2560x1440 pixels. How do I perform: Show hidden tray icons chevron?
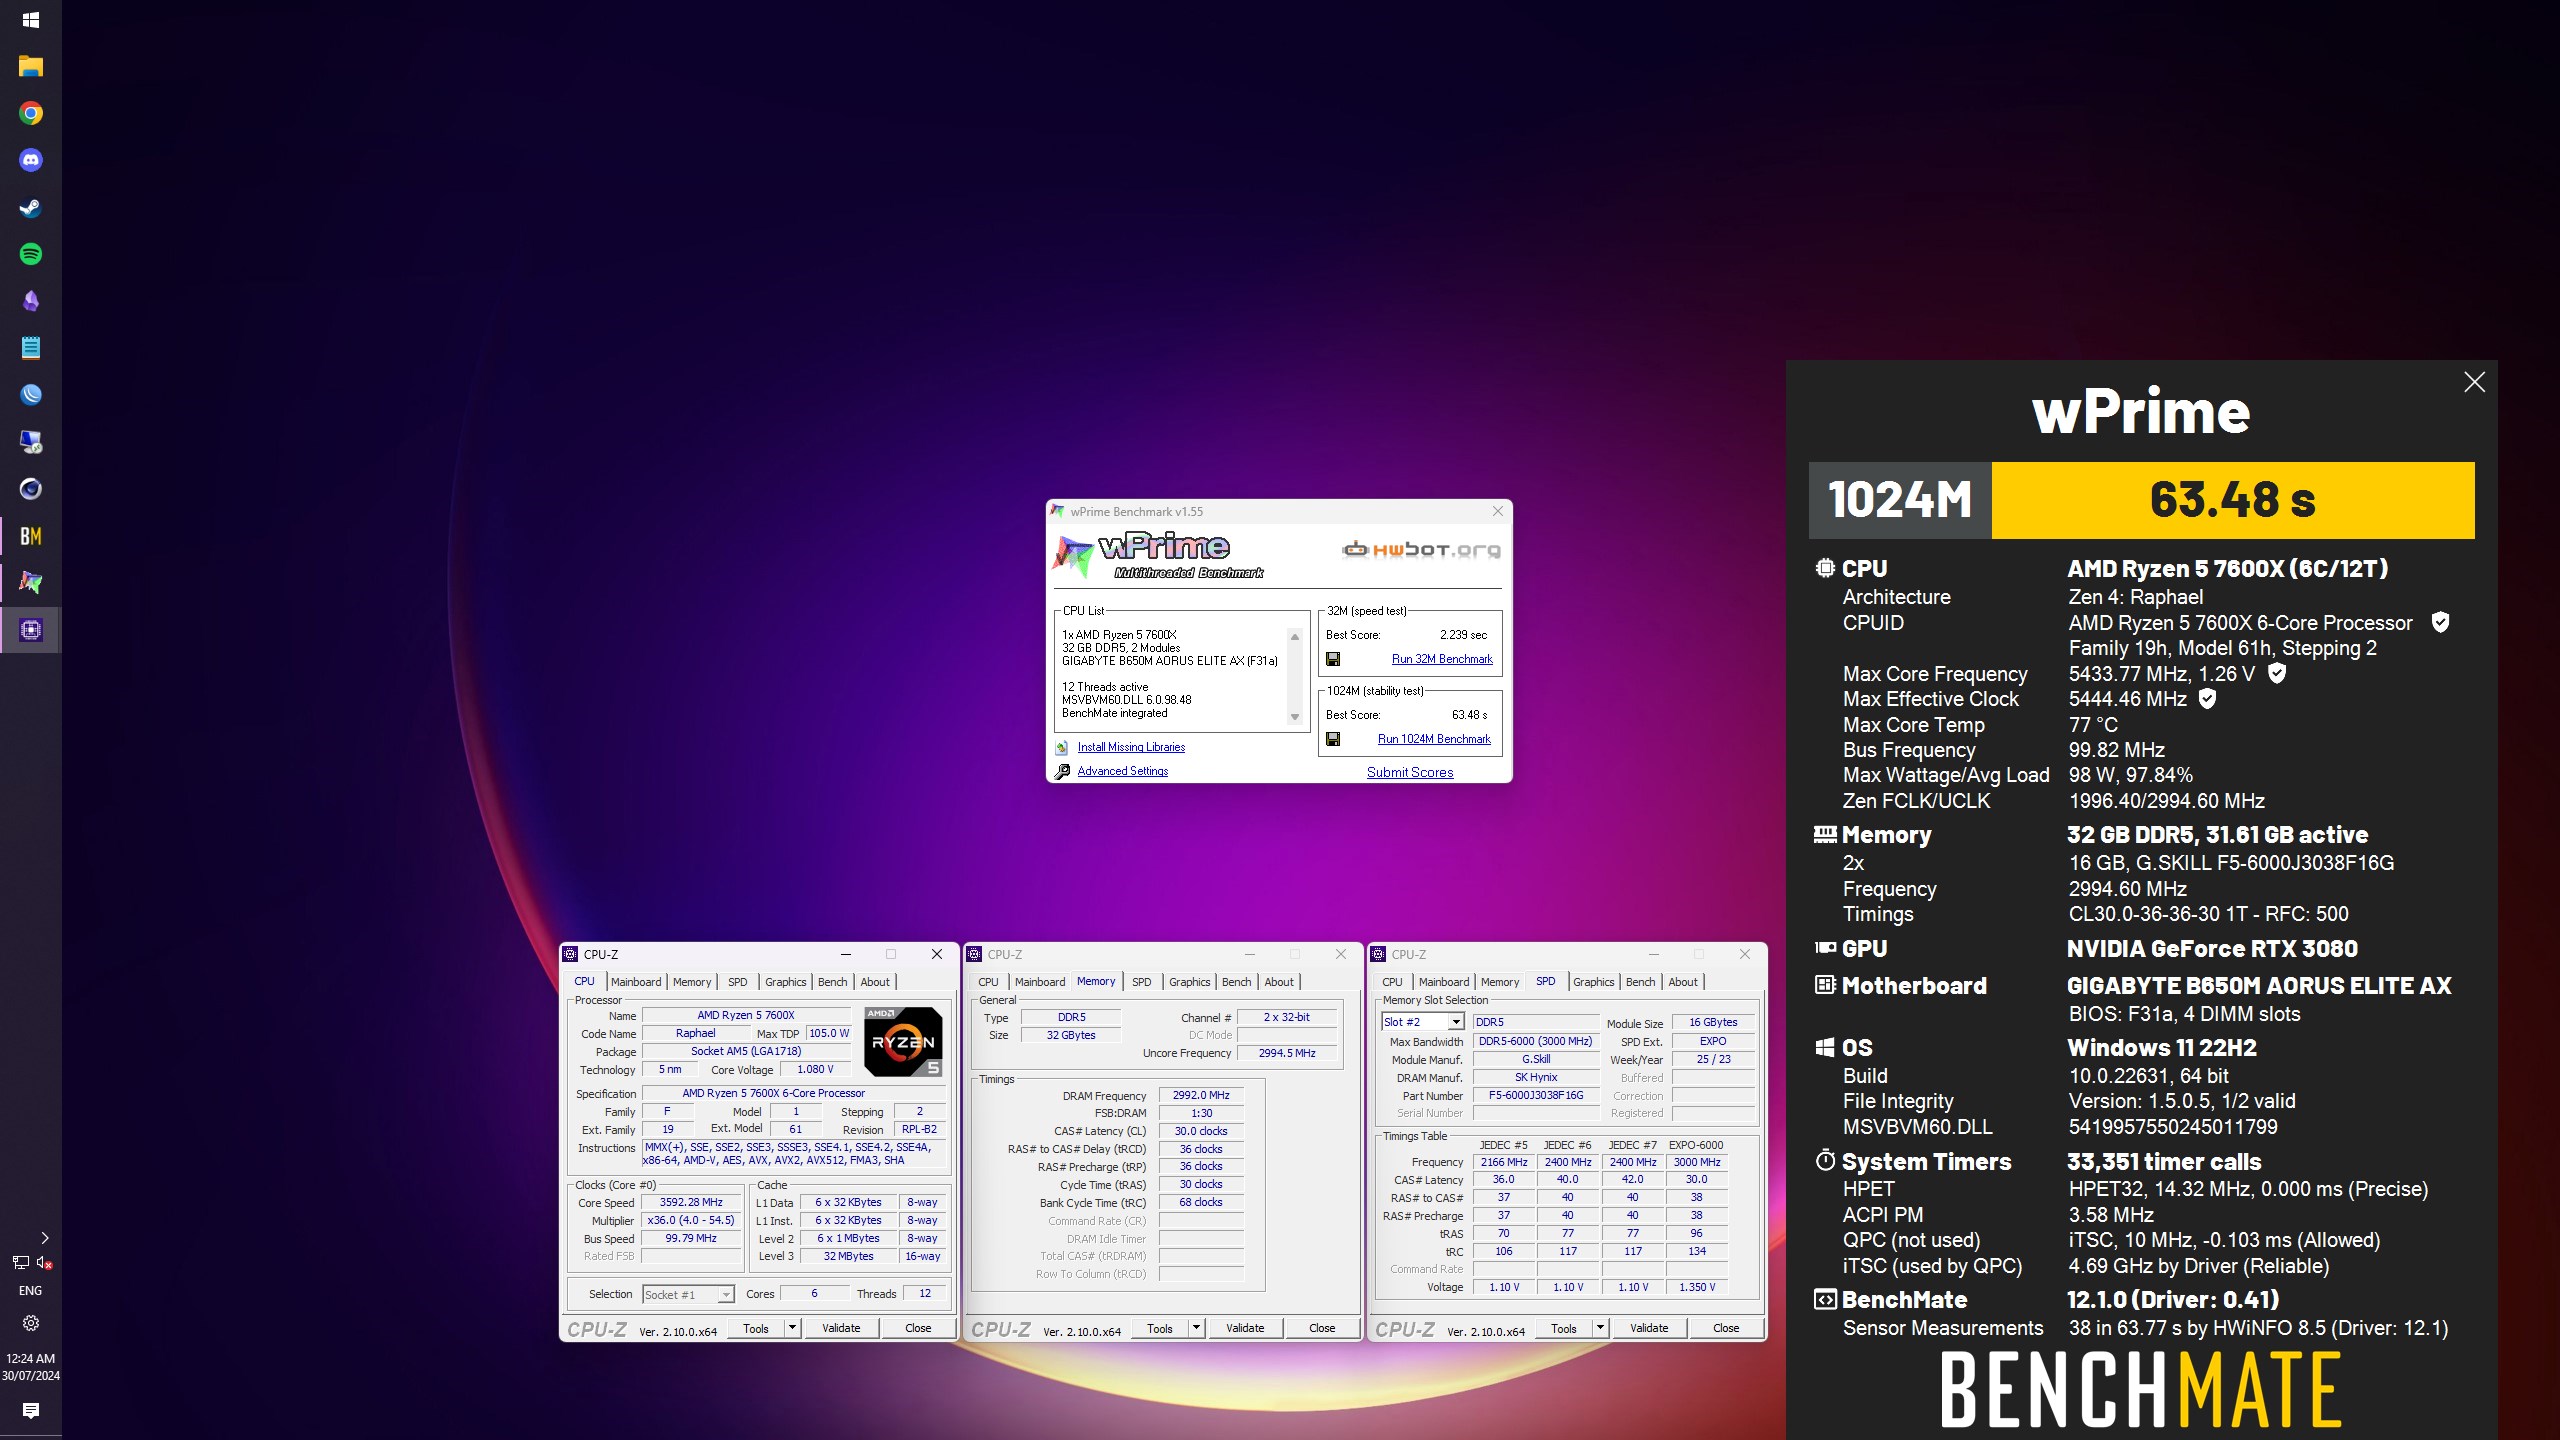tap(44, 1238)
